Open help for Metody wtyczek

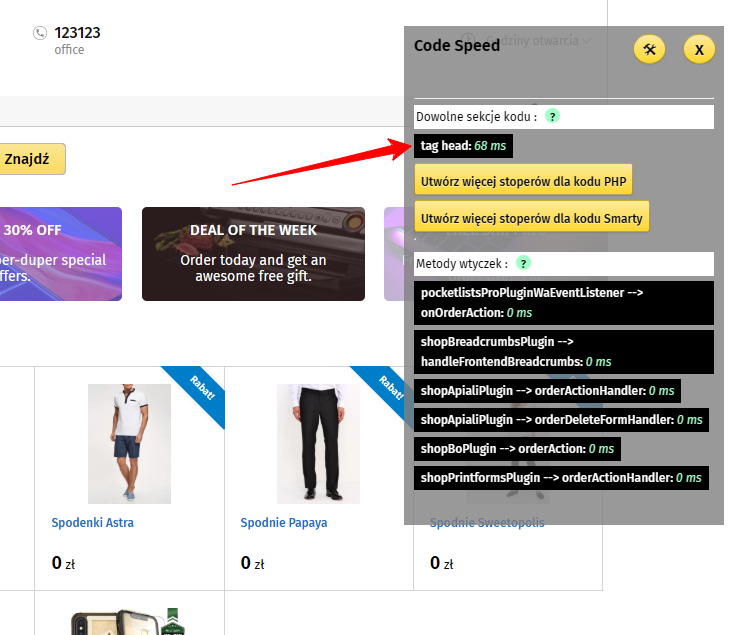(523, 263)
